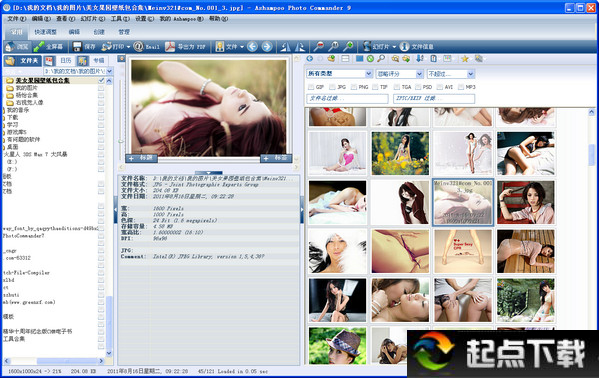The width and height of the screenshot is (599, 378).
Task: Open the 工具 menu
Action: [x=120, y=19]
